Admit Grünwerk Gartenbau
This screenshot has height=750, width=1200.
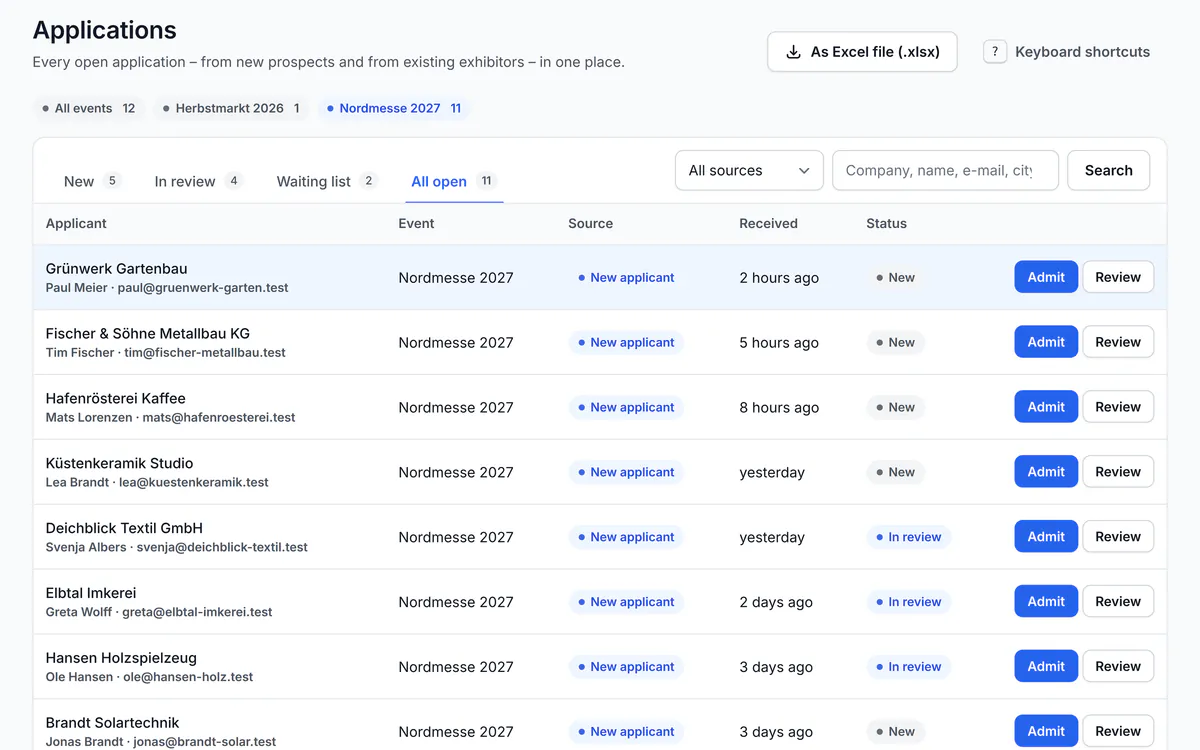tap(1046, 277)
